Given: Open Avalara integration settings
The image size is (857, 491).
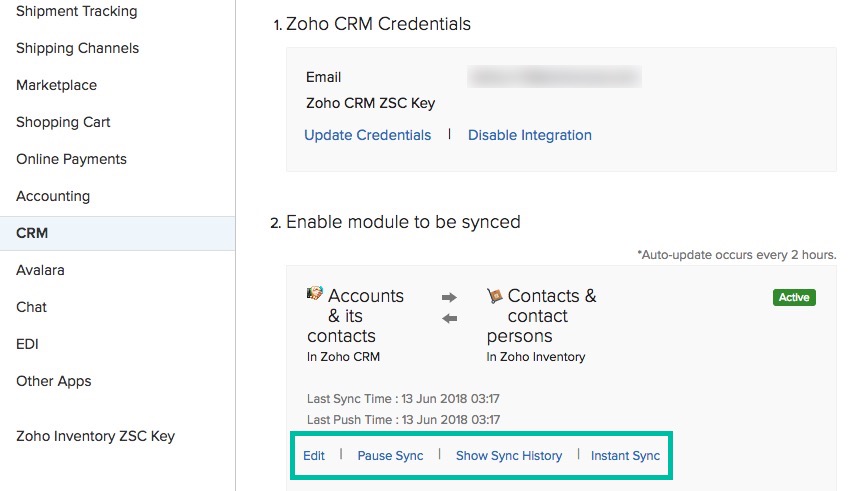Looking at the screenshot, I should pyautogui.click(x=40, y=270).
